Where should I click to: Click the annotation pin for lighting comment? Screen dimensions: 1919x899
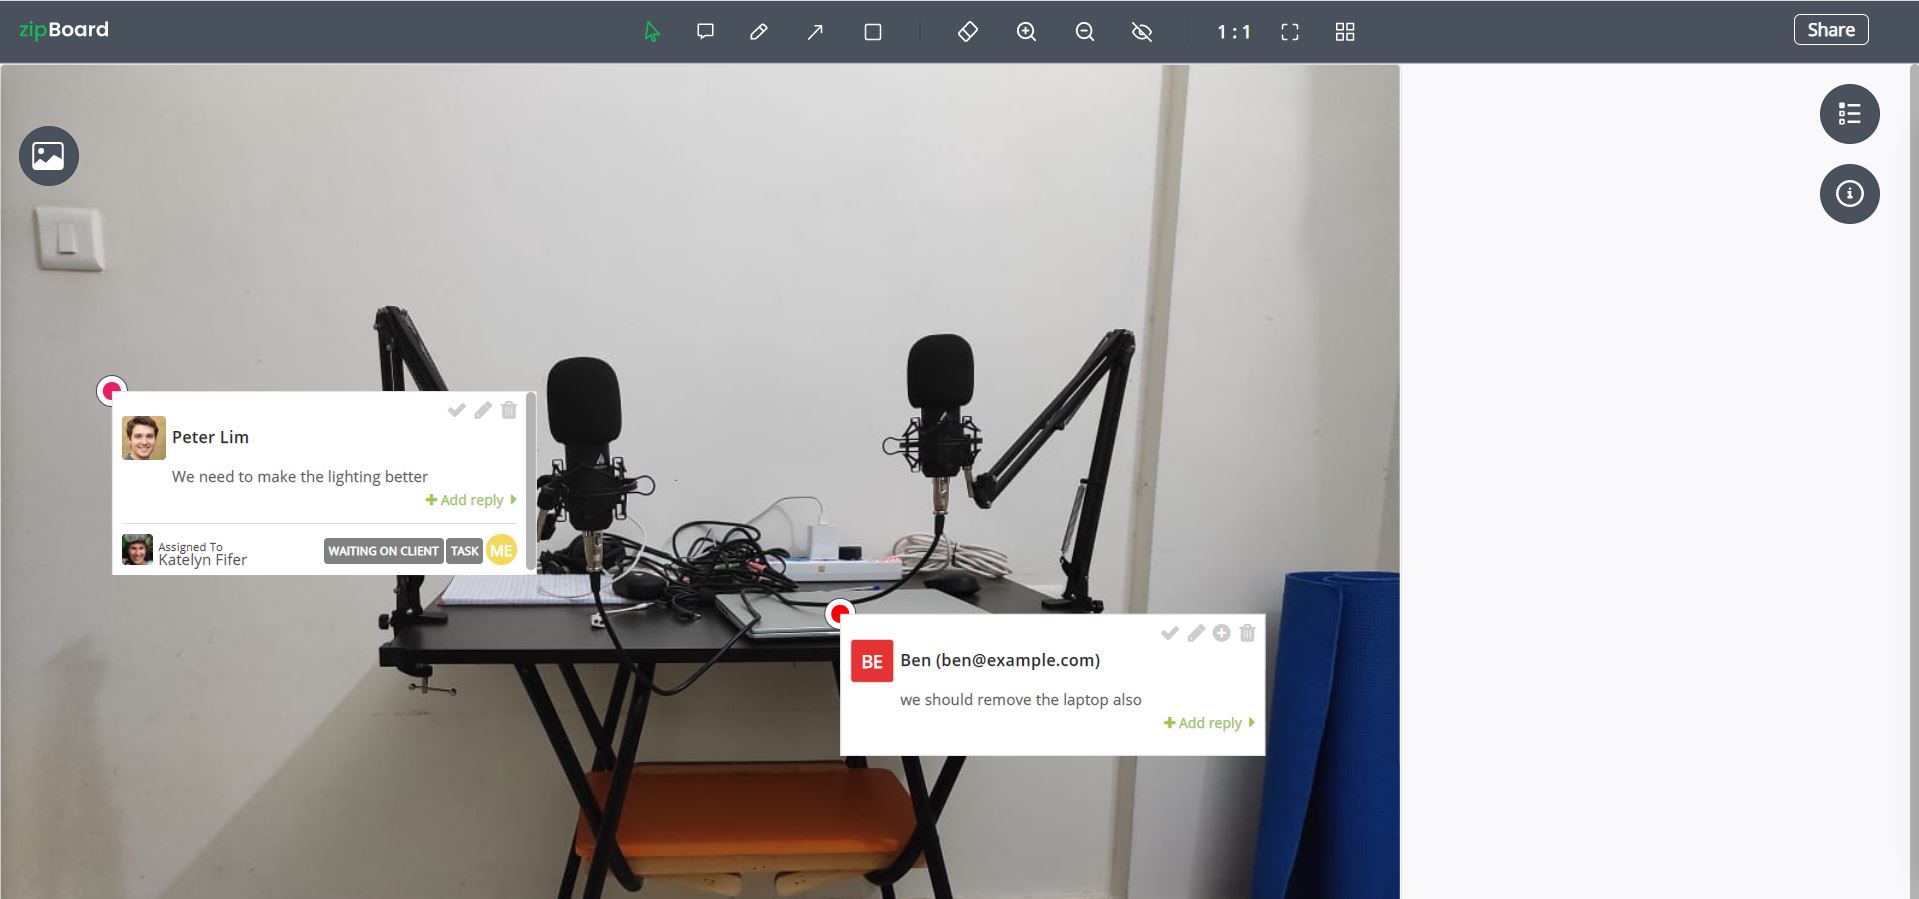[111, 390]
